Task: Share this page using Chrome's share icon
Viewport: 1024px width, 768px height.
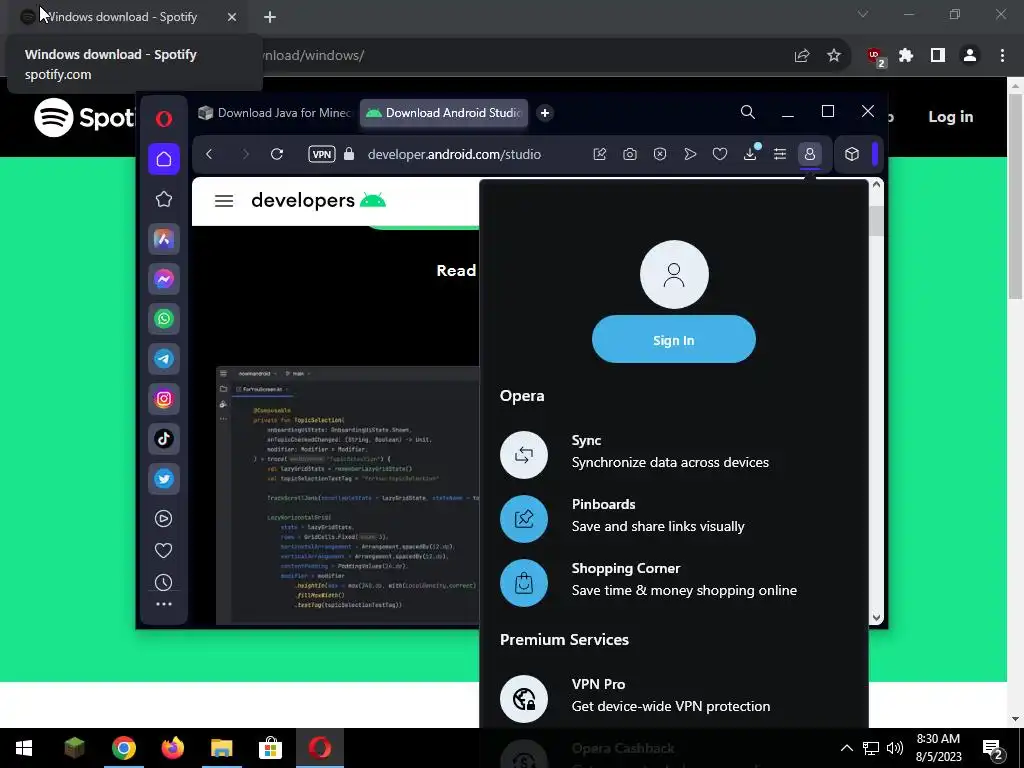Action: [802, 56]
